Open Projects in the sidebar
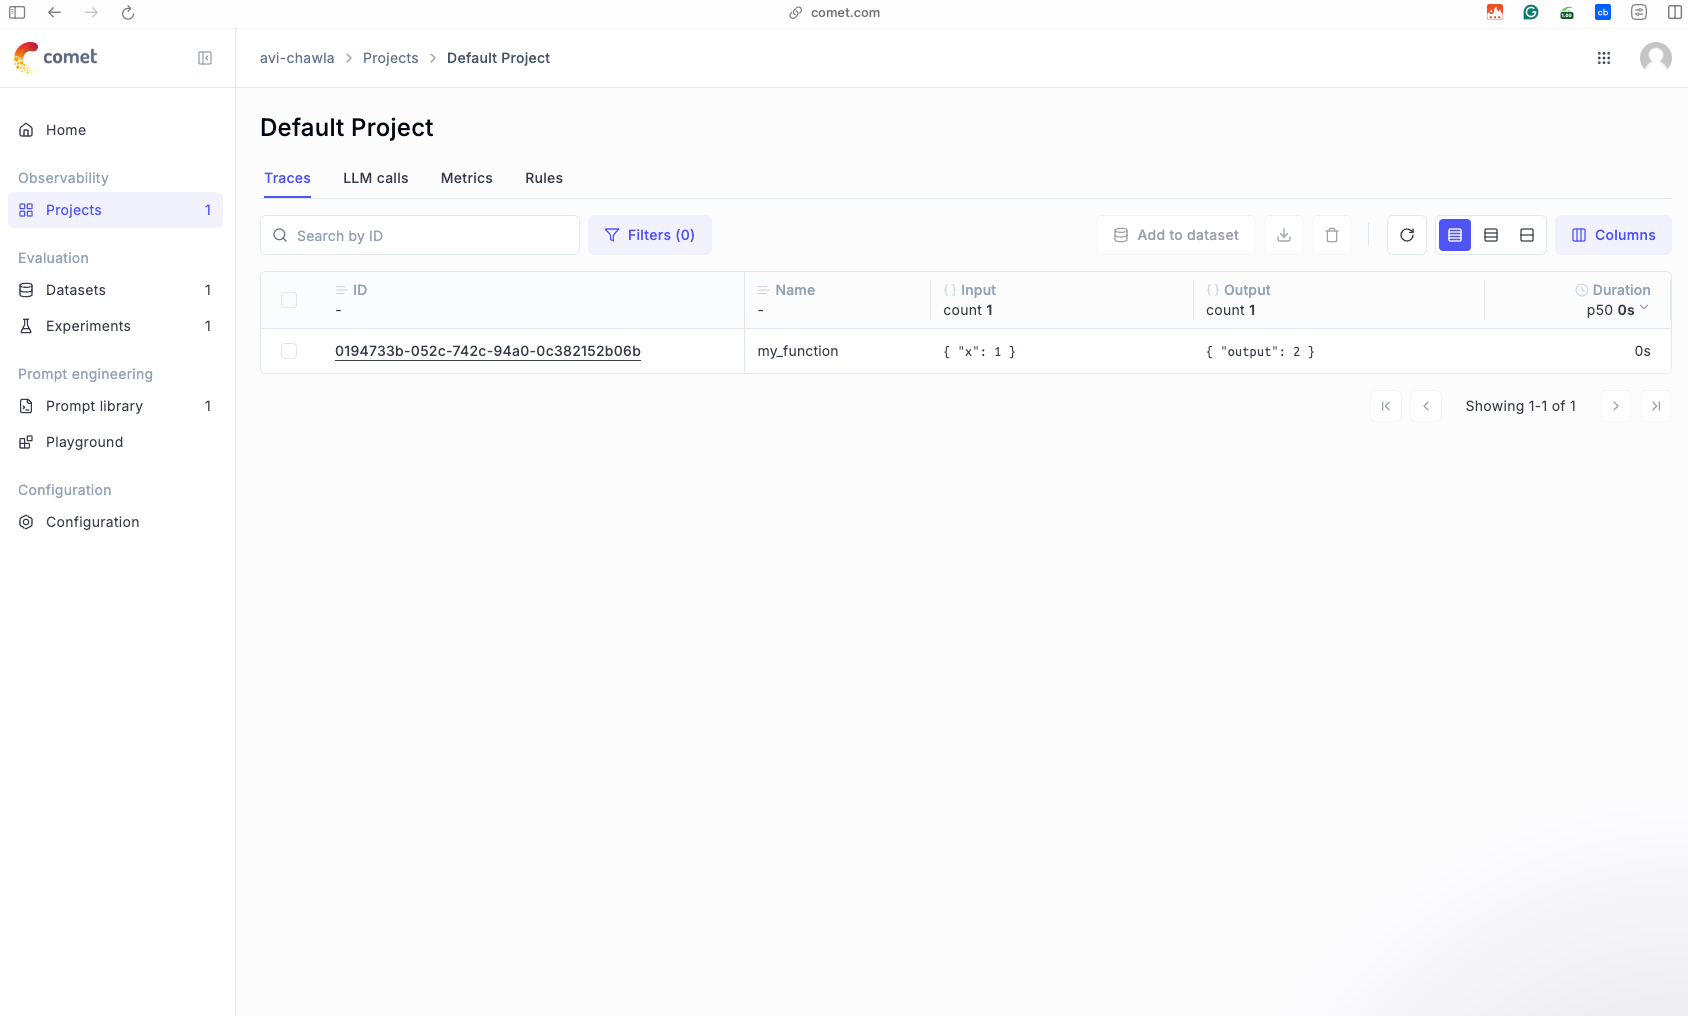The height and width of the screenshot is (1016, 1688). [x=115, y=210]
